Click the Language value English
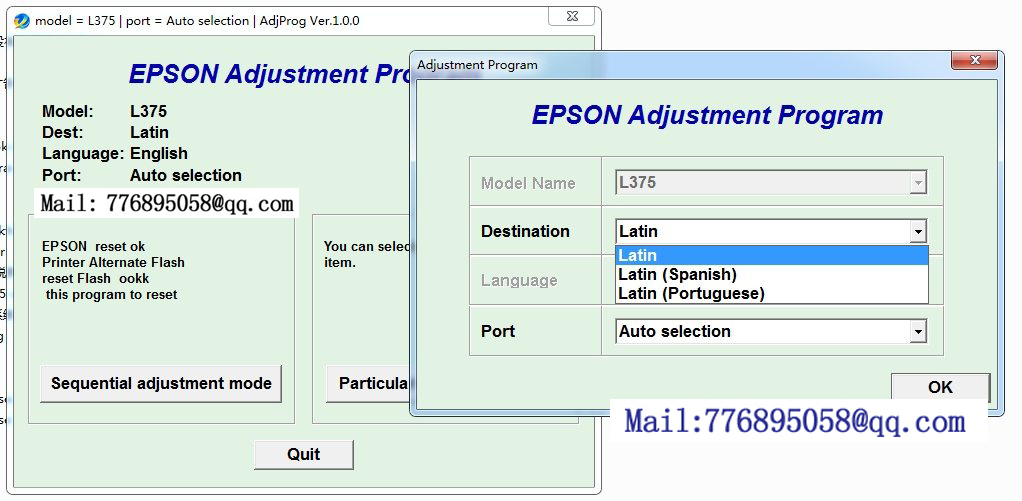 click(x=159, y=154)
